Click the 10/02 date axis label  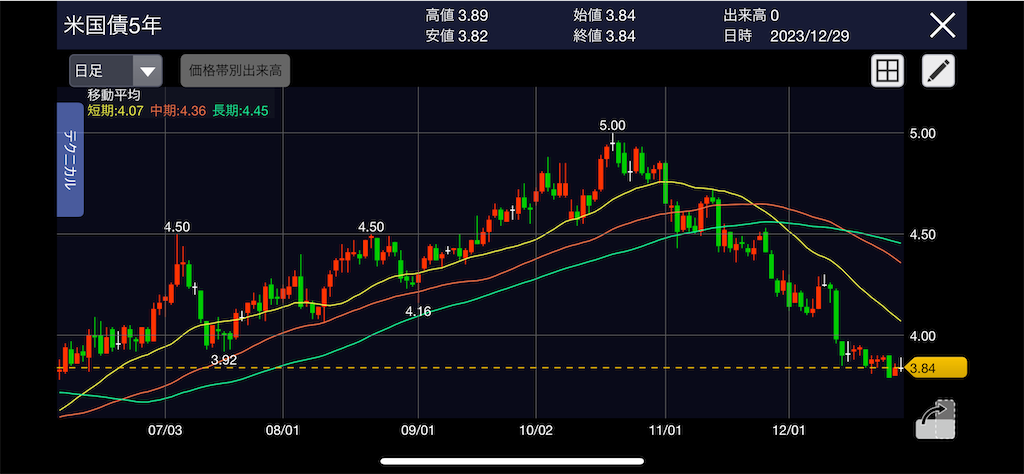536,431
